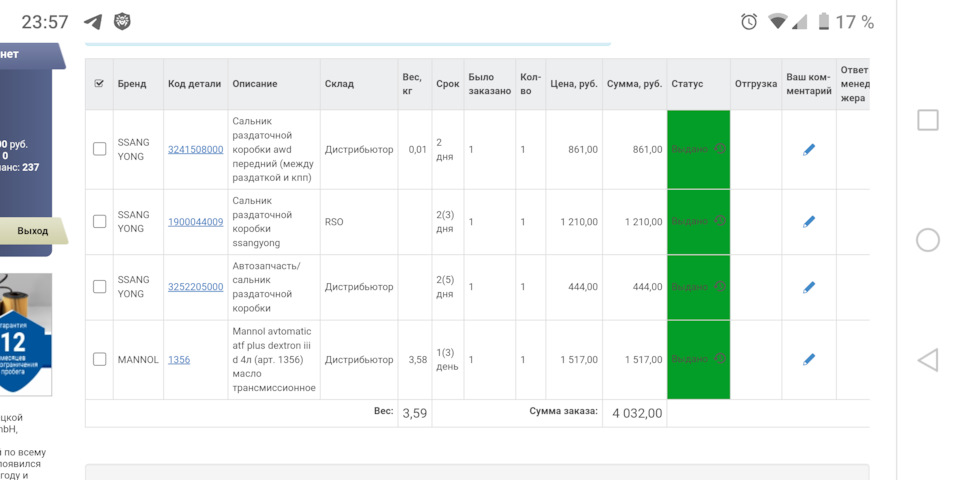Click the 23:57 clock in status bar
Viewport: 960px width, 480px height.
(x=45, y=22)
